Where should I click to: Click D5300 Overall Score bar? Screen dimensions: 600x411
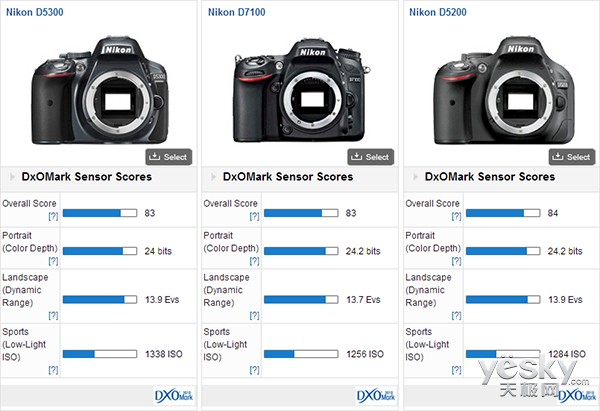tap(100, 213)
